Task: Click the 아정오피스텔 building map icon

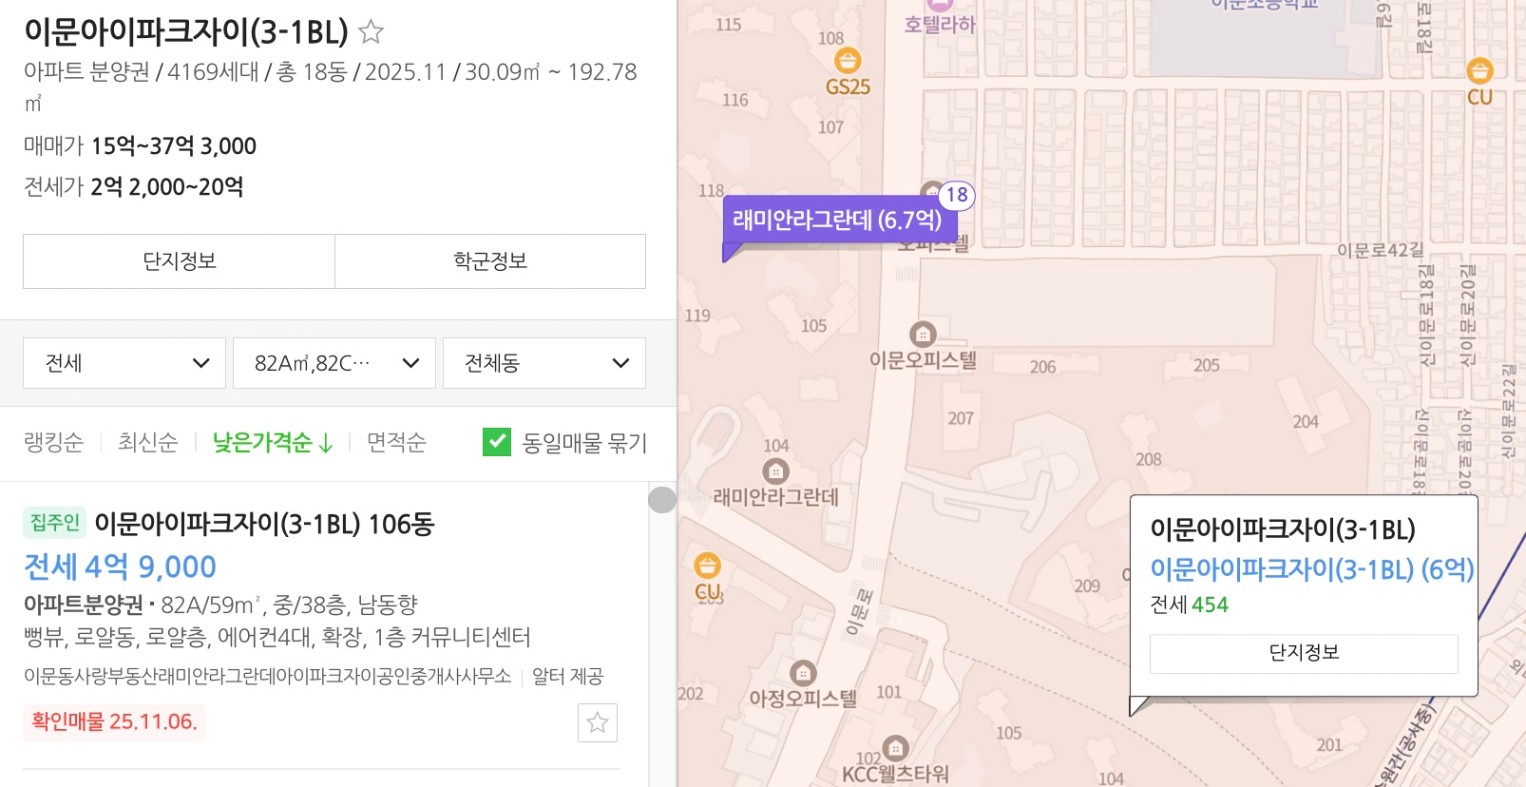Action: click(802, 672)
